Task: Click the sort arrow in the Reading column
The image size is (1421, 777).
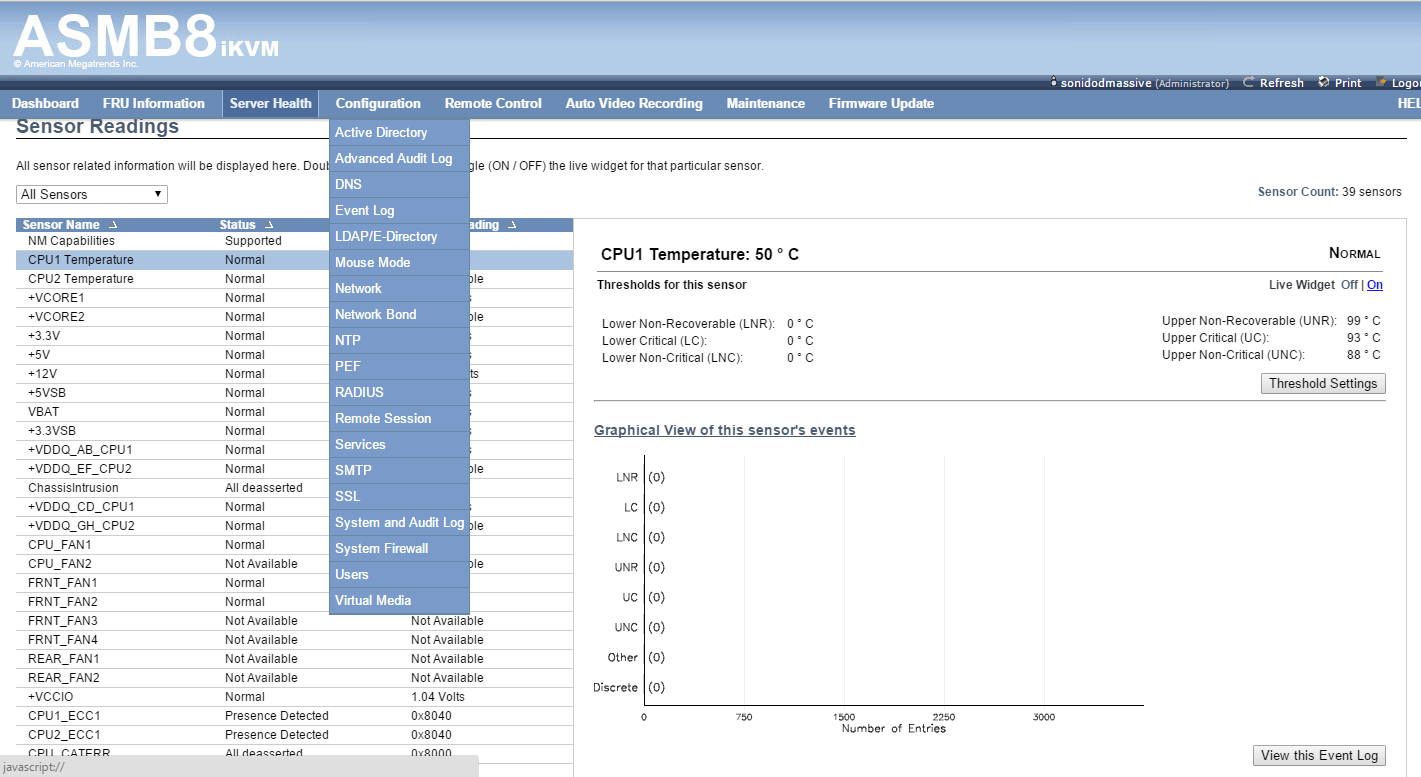Action: pos(512,225)
